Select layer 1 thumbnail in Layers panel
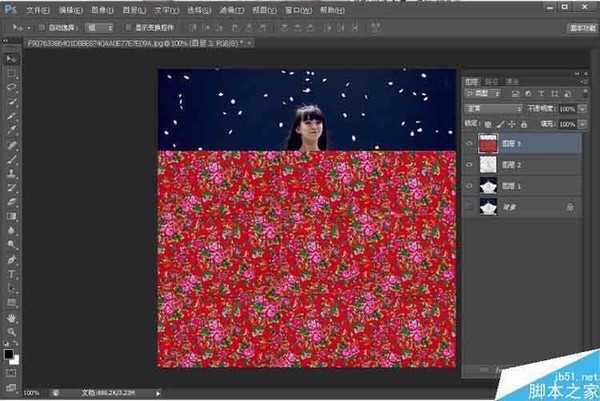Image resolution: width=600 pixels, height=401 pixels. (x=489, y=185)
